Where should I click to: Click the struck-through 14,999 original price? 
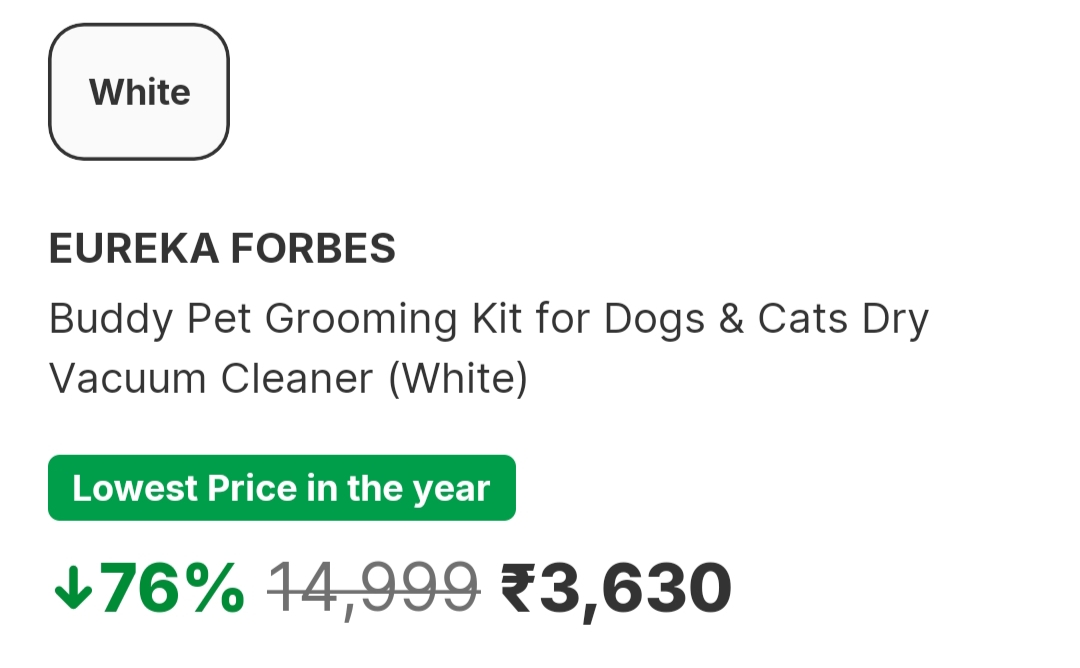373,589
